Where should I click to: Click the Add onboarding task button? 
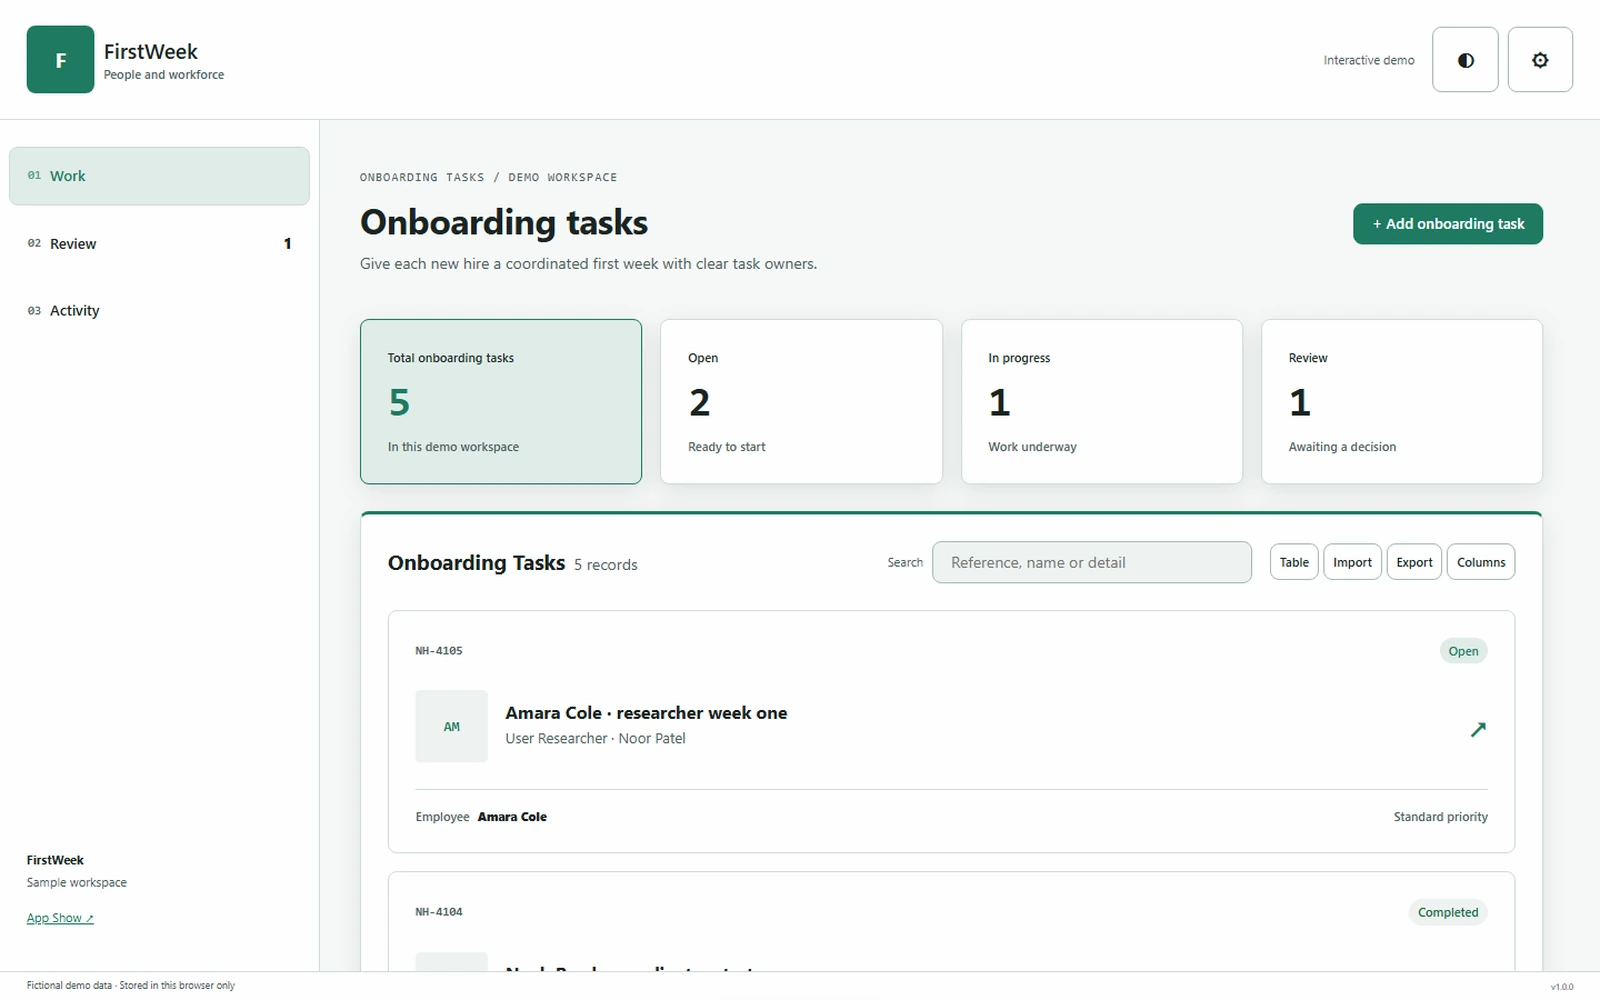[1448, 224]
